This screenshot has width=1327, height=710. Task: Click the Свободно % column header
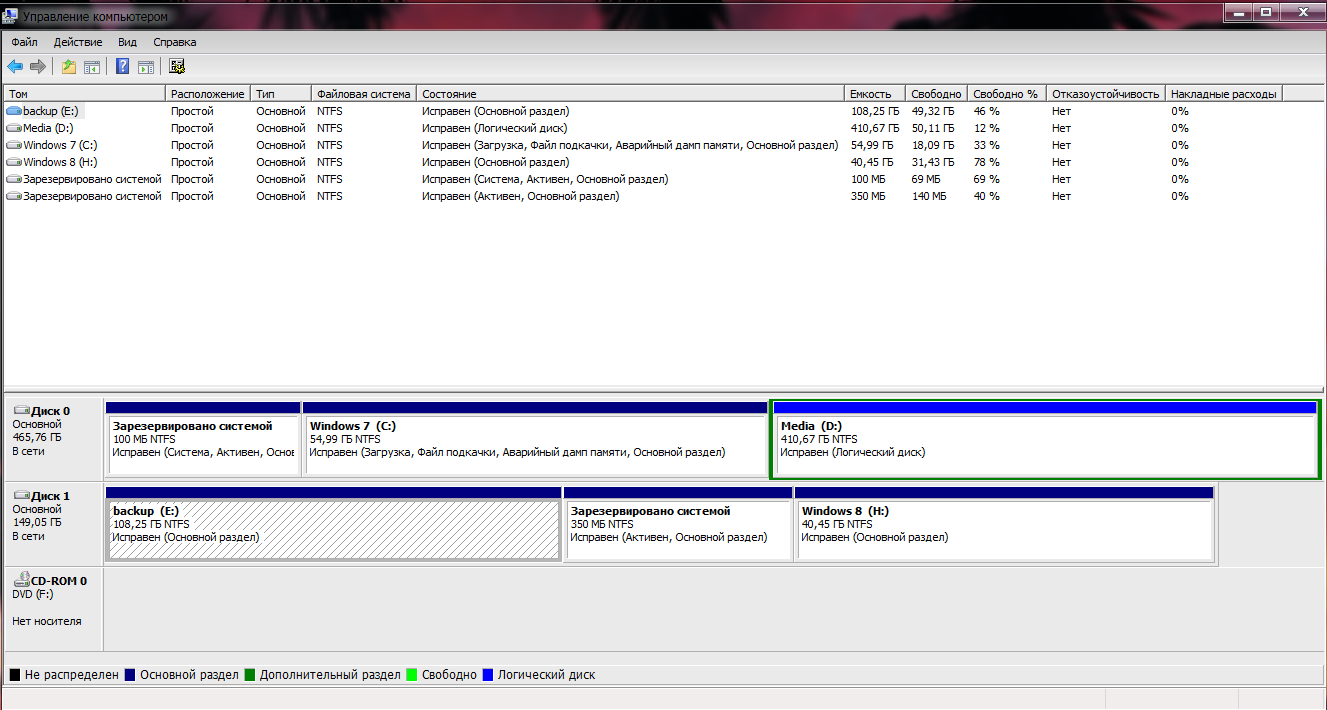1007,94
